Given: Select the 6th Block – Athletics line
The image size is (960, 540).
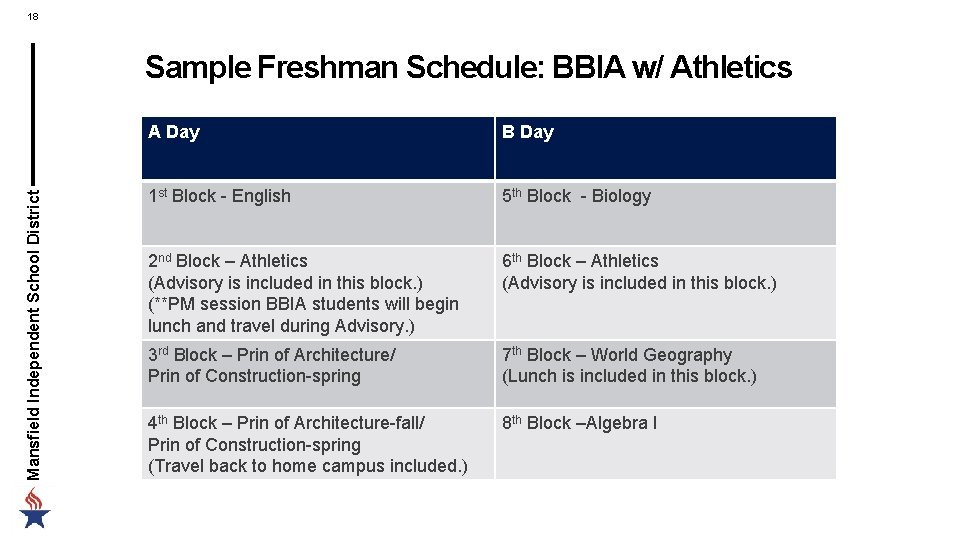Looking at the screenshot, I should 581,261.
